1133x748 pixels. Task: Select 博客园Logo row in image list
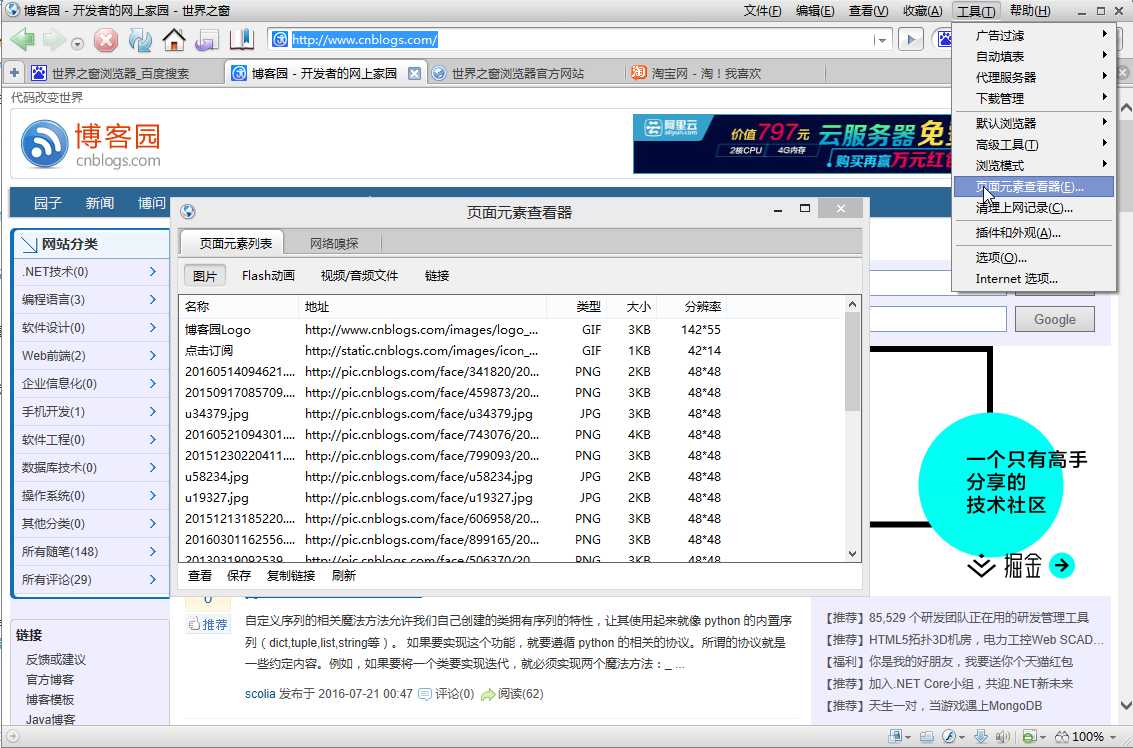[511, 330]
